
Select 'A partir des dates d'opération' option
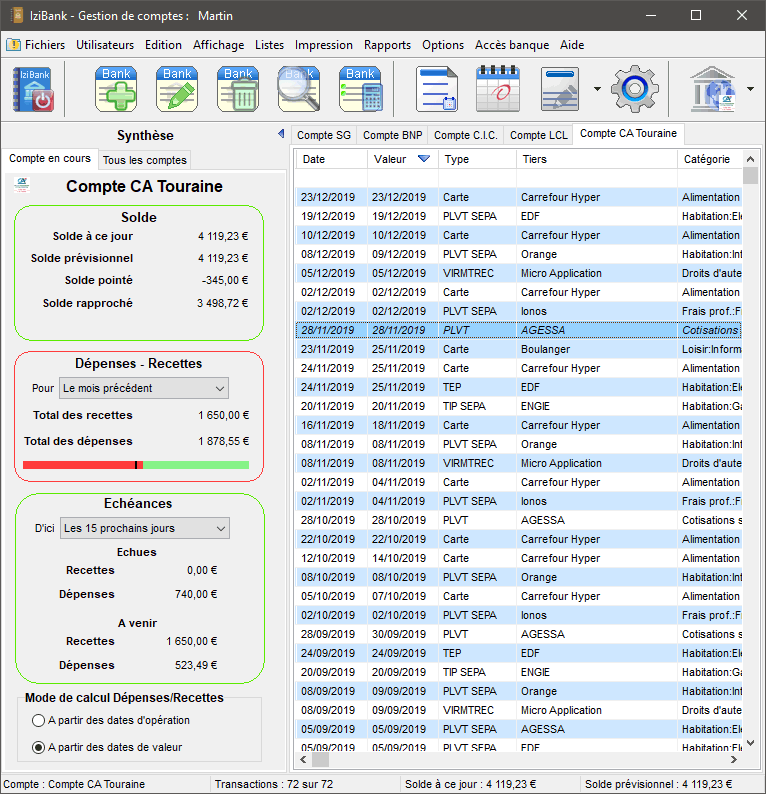(x=38, y=720)
